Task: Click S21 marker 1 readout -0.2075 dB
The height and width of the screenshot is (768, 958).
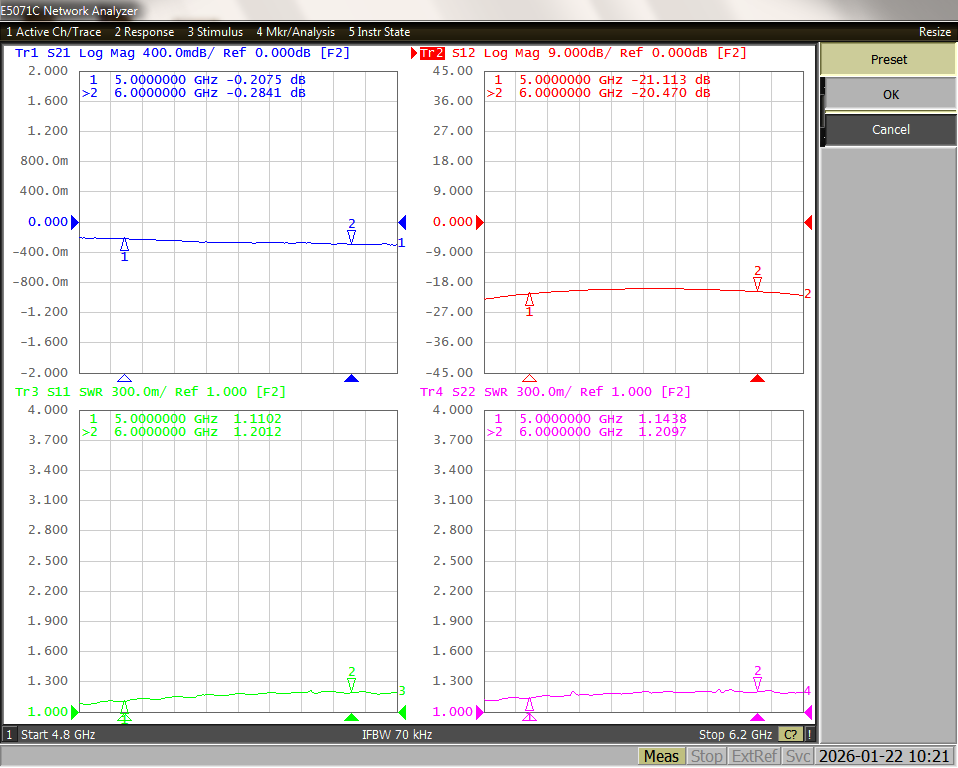Action: pyautogui.click(x=266, y=80)
